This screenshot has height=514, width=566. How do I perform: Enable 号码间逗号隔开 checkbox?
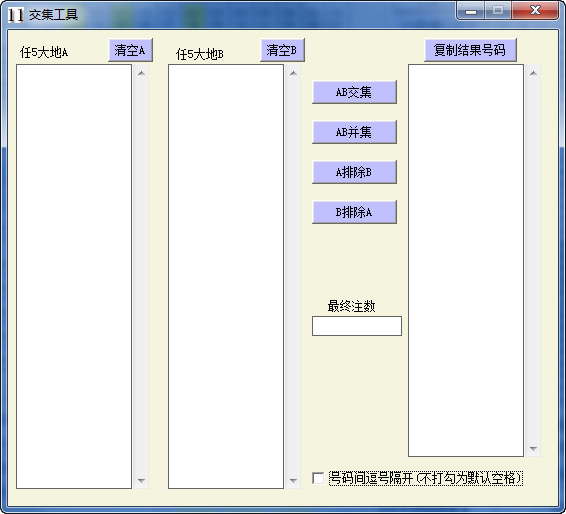(x=318, y=478)
